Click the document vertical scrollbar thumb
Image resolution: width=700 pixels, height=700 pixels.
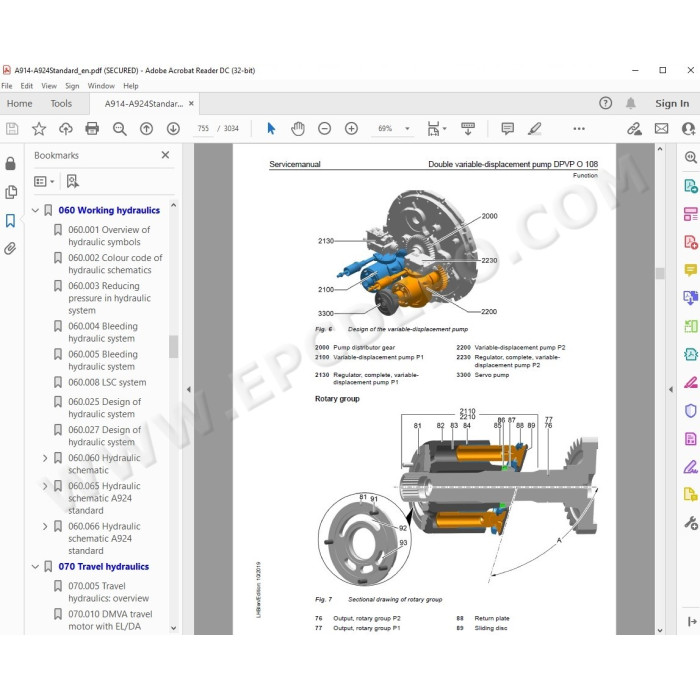pyautogui.click(x=660, y=273)
